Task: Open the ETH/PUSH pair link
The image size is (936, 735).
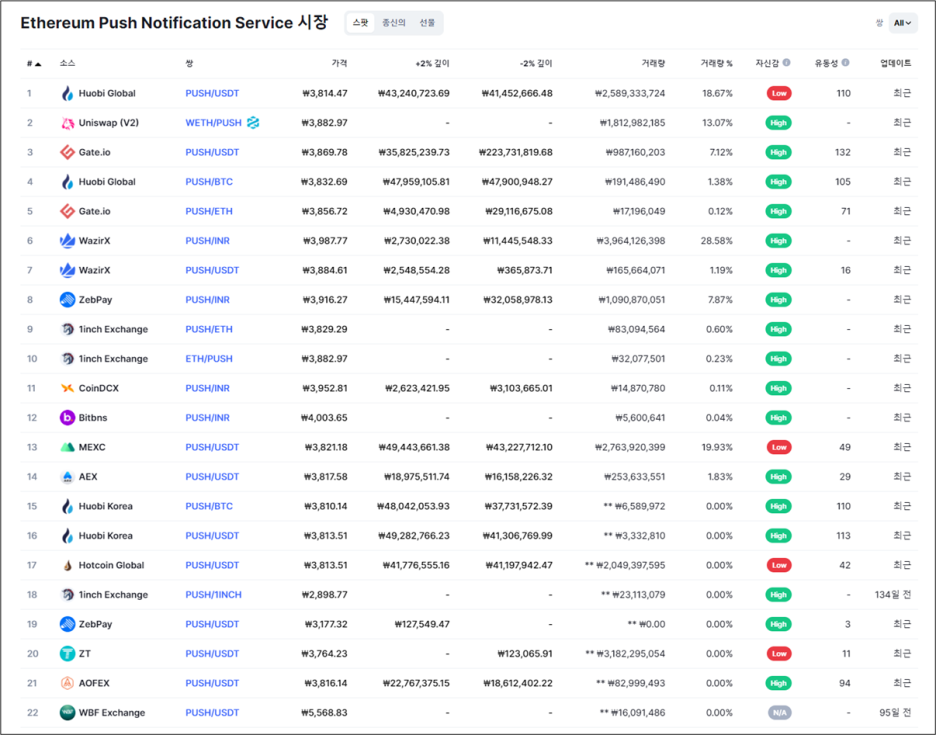Action: click(209, 359)
